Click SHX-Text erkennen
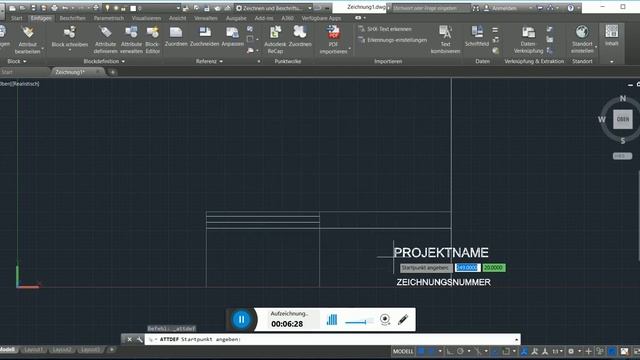 click(x=385, y=29)
